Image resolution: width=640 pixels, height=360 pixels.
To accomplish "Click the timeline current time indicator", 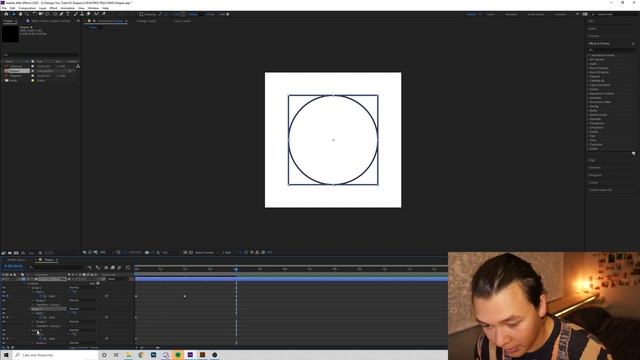I will (236, 269).
